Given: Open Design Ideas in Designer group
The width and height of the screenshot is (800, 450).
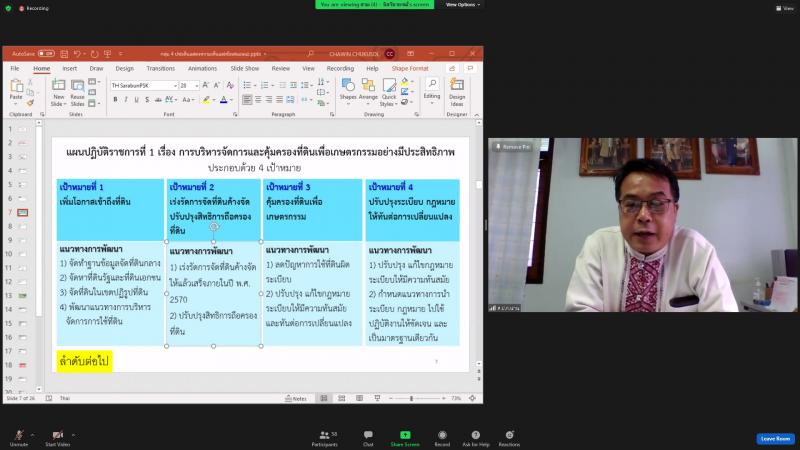Looking at the screenshot, I should [x=457, y=92].
